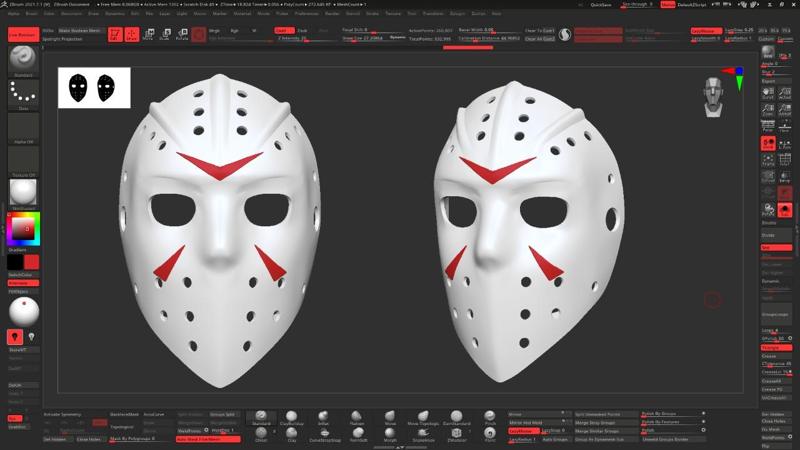
Task: Pick the Move Topological brush
Action: 423,418
